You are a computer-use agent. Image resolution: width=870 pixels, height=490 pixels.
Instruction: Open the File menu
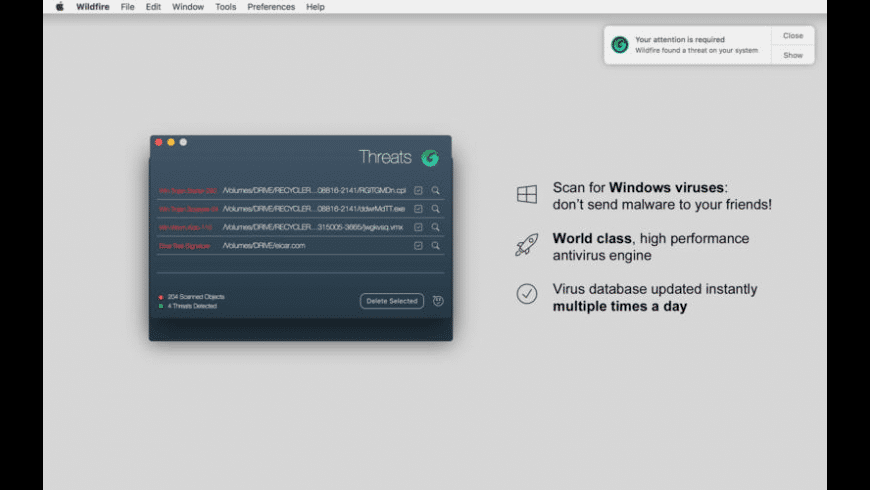pos(128,7)
